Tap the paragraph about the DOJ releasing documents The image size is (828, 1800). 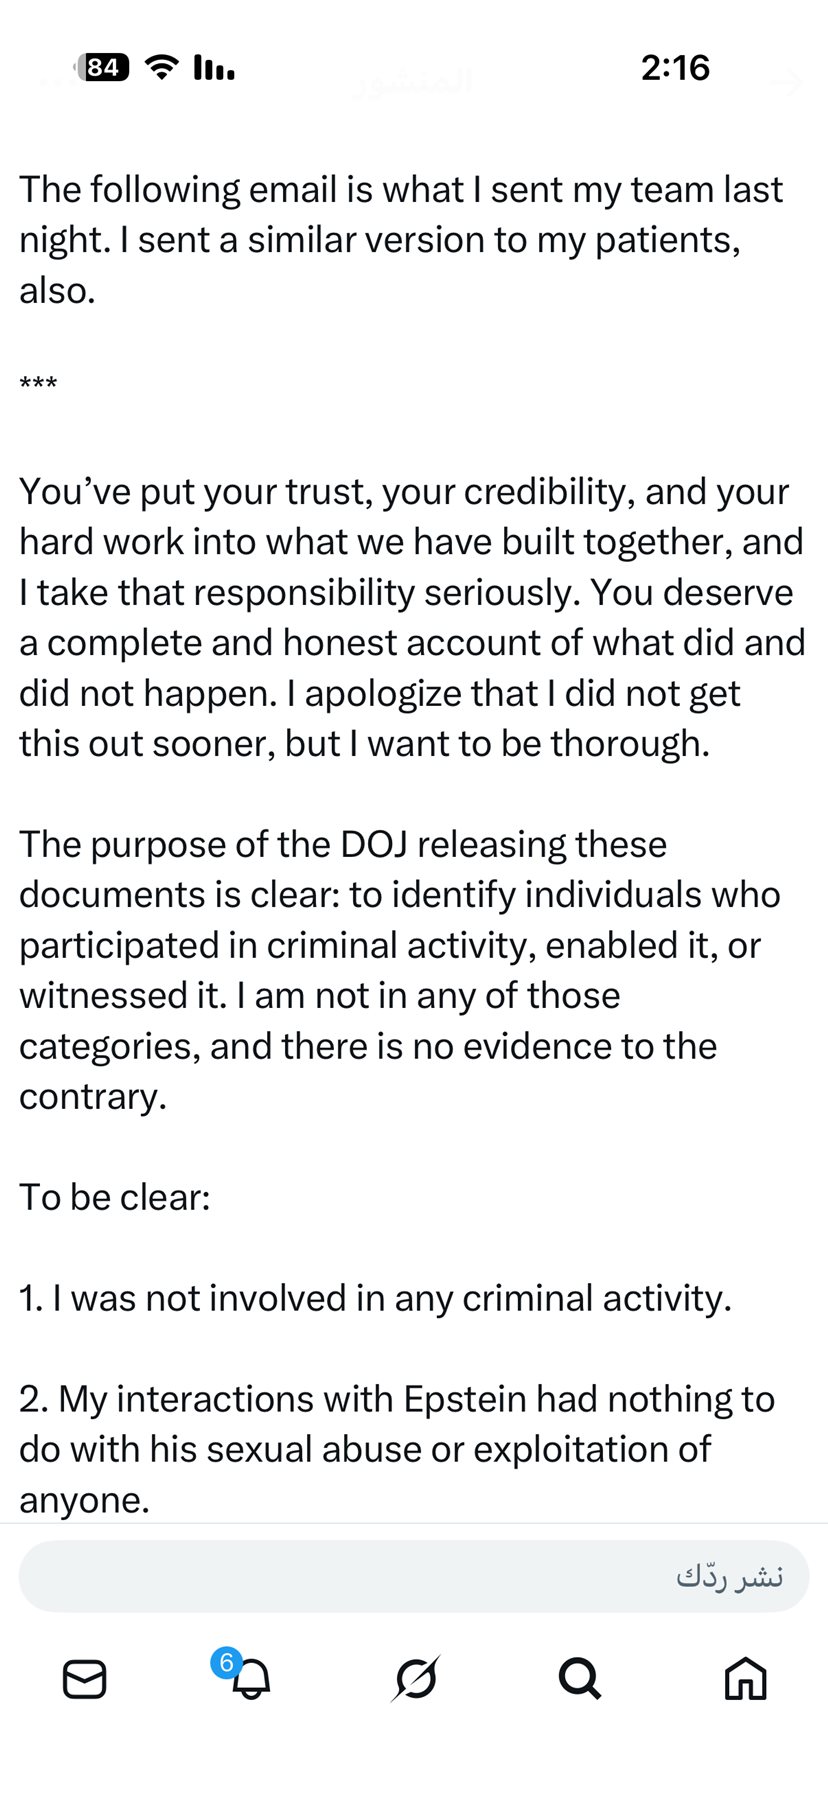tap(400, 970)
